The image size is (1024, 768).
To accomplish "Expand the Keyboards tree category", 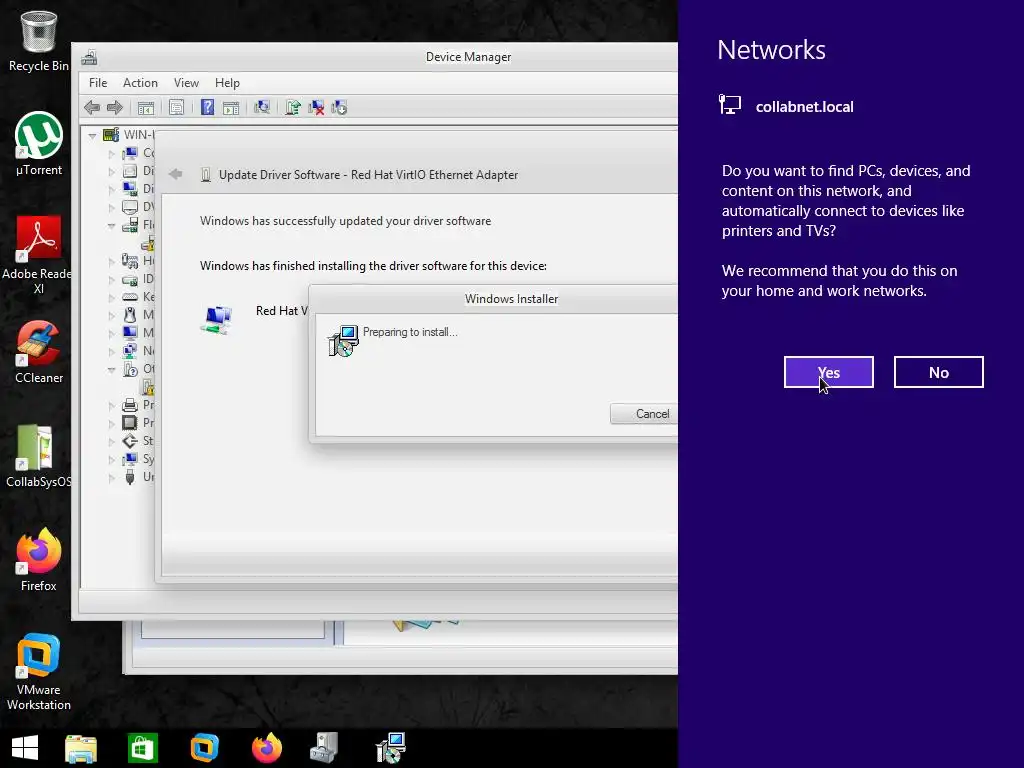I will [x=112, y=297].
